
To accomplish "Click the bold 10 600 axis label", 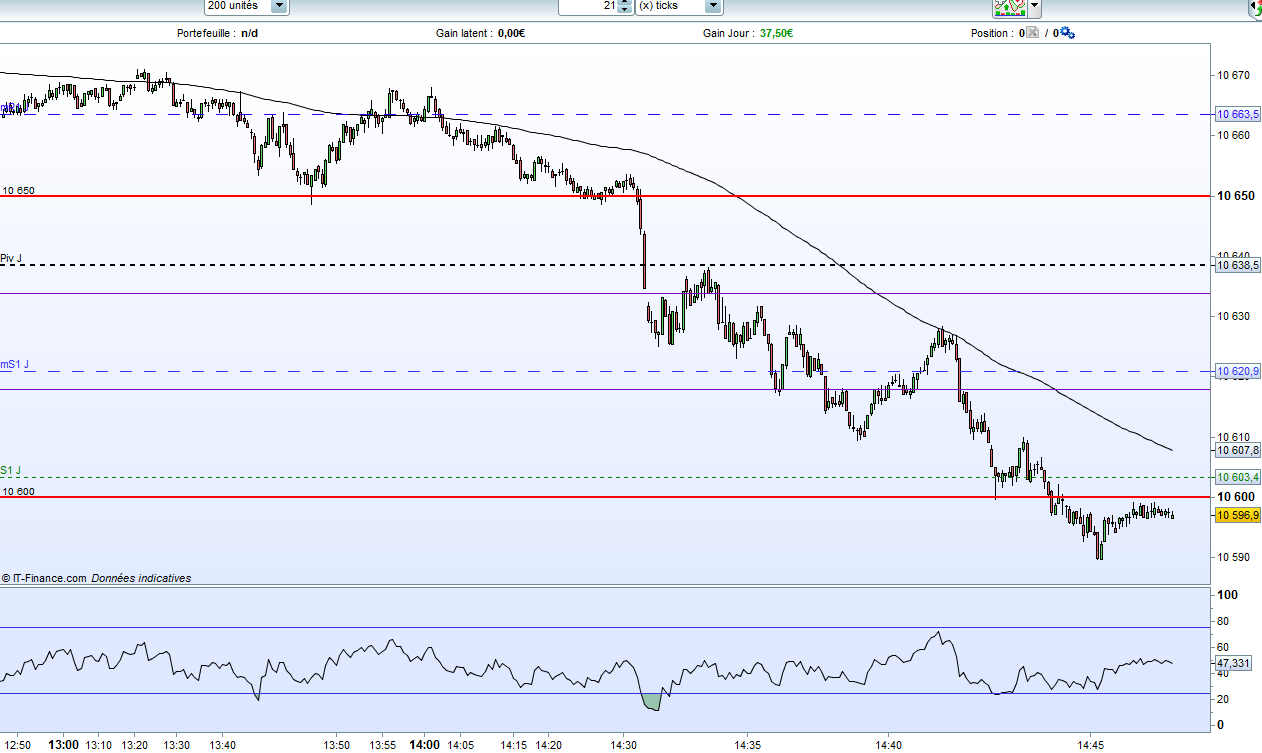I will point(1235,497).
